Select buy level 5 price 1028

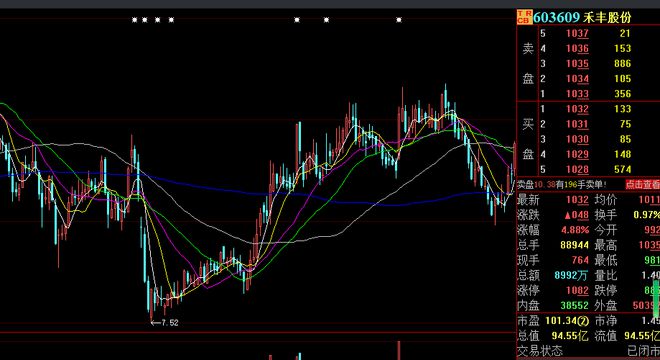pyautogui.click(x=577, y=169)
